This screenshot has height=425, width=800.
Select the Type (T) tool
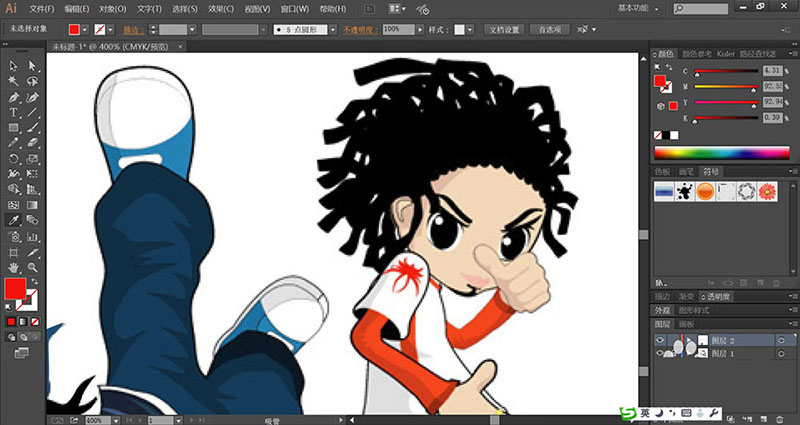coord(14,112)
